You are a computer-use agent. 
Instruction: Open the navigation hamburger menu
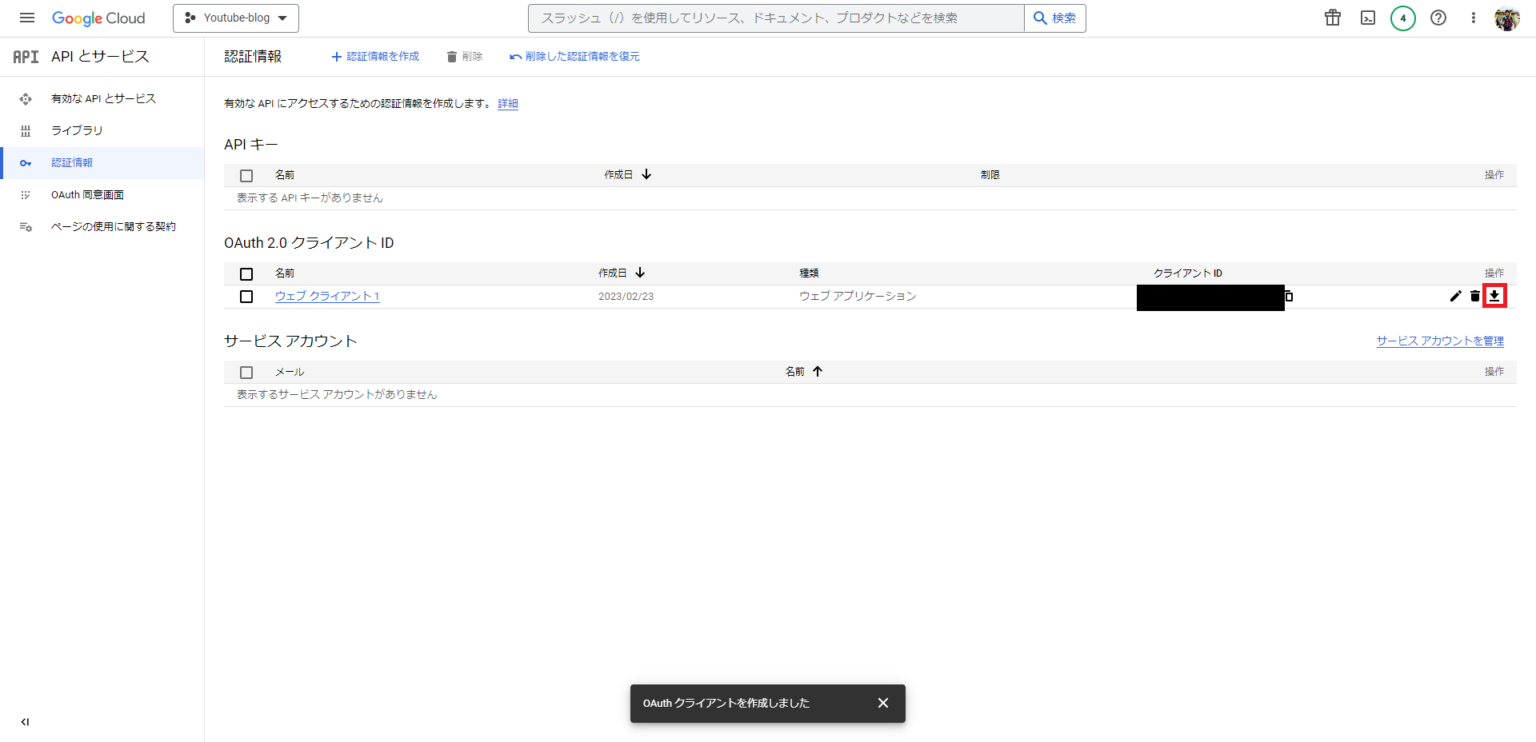(27, 16)
